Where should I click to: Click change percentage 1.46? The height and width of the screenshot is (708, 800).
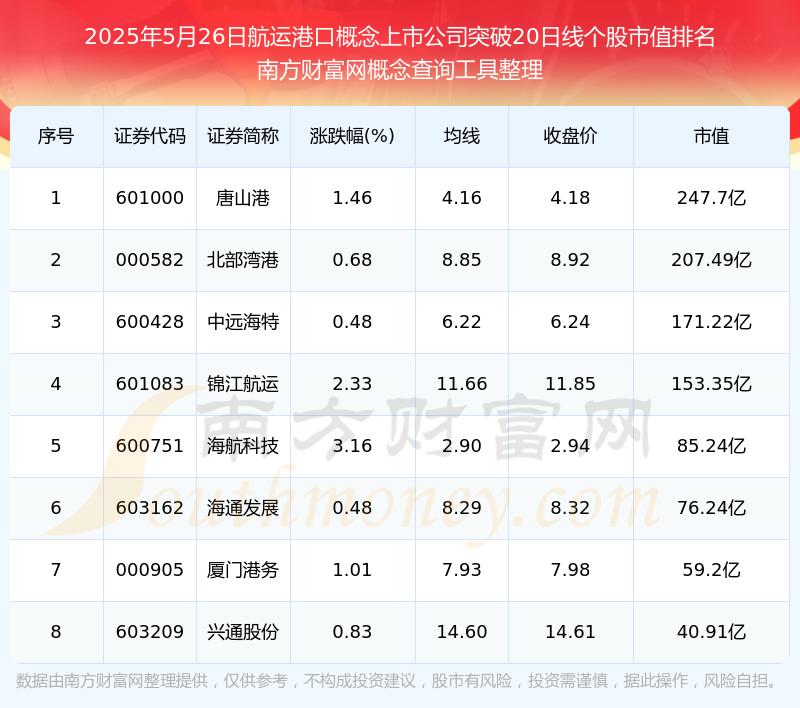352,198
